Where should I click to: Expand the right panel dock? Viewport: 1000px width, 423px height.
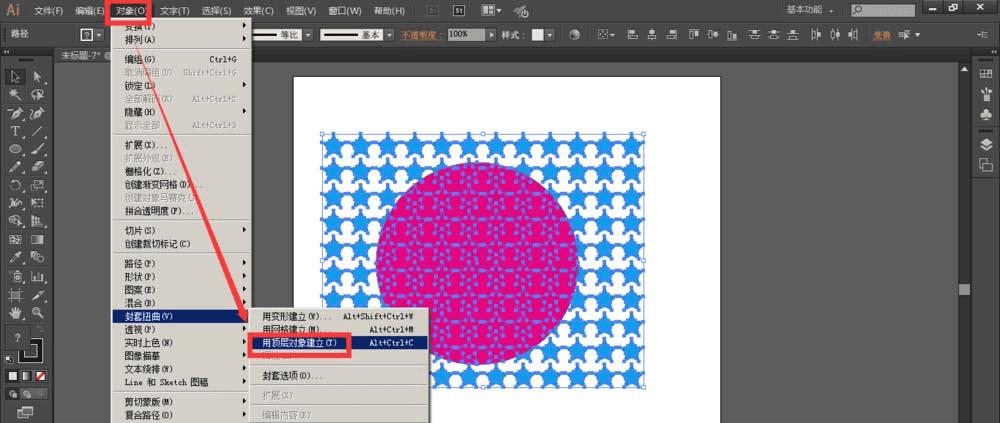(x=992, y=52)
